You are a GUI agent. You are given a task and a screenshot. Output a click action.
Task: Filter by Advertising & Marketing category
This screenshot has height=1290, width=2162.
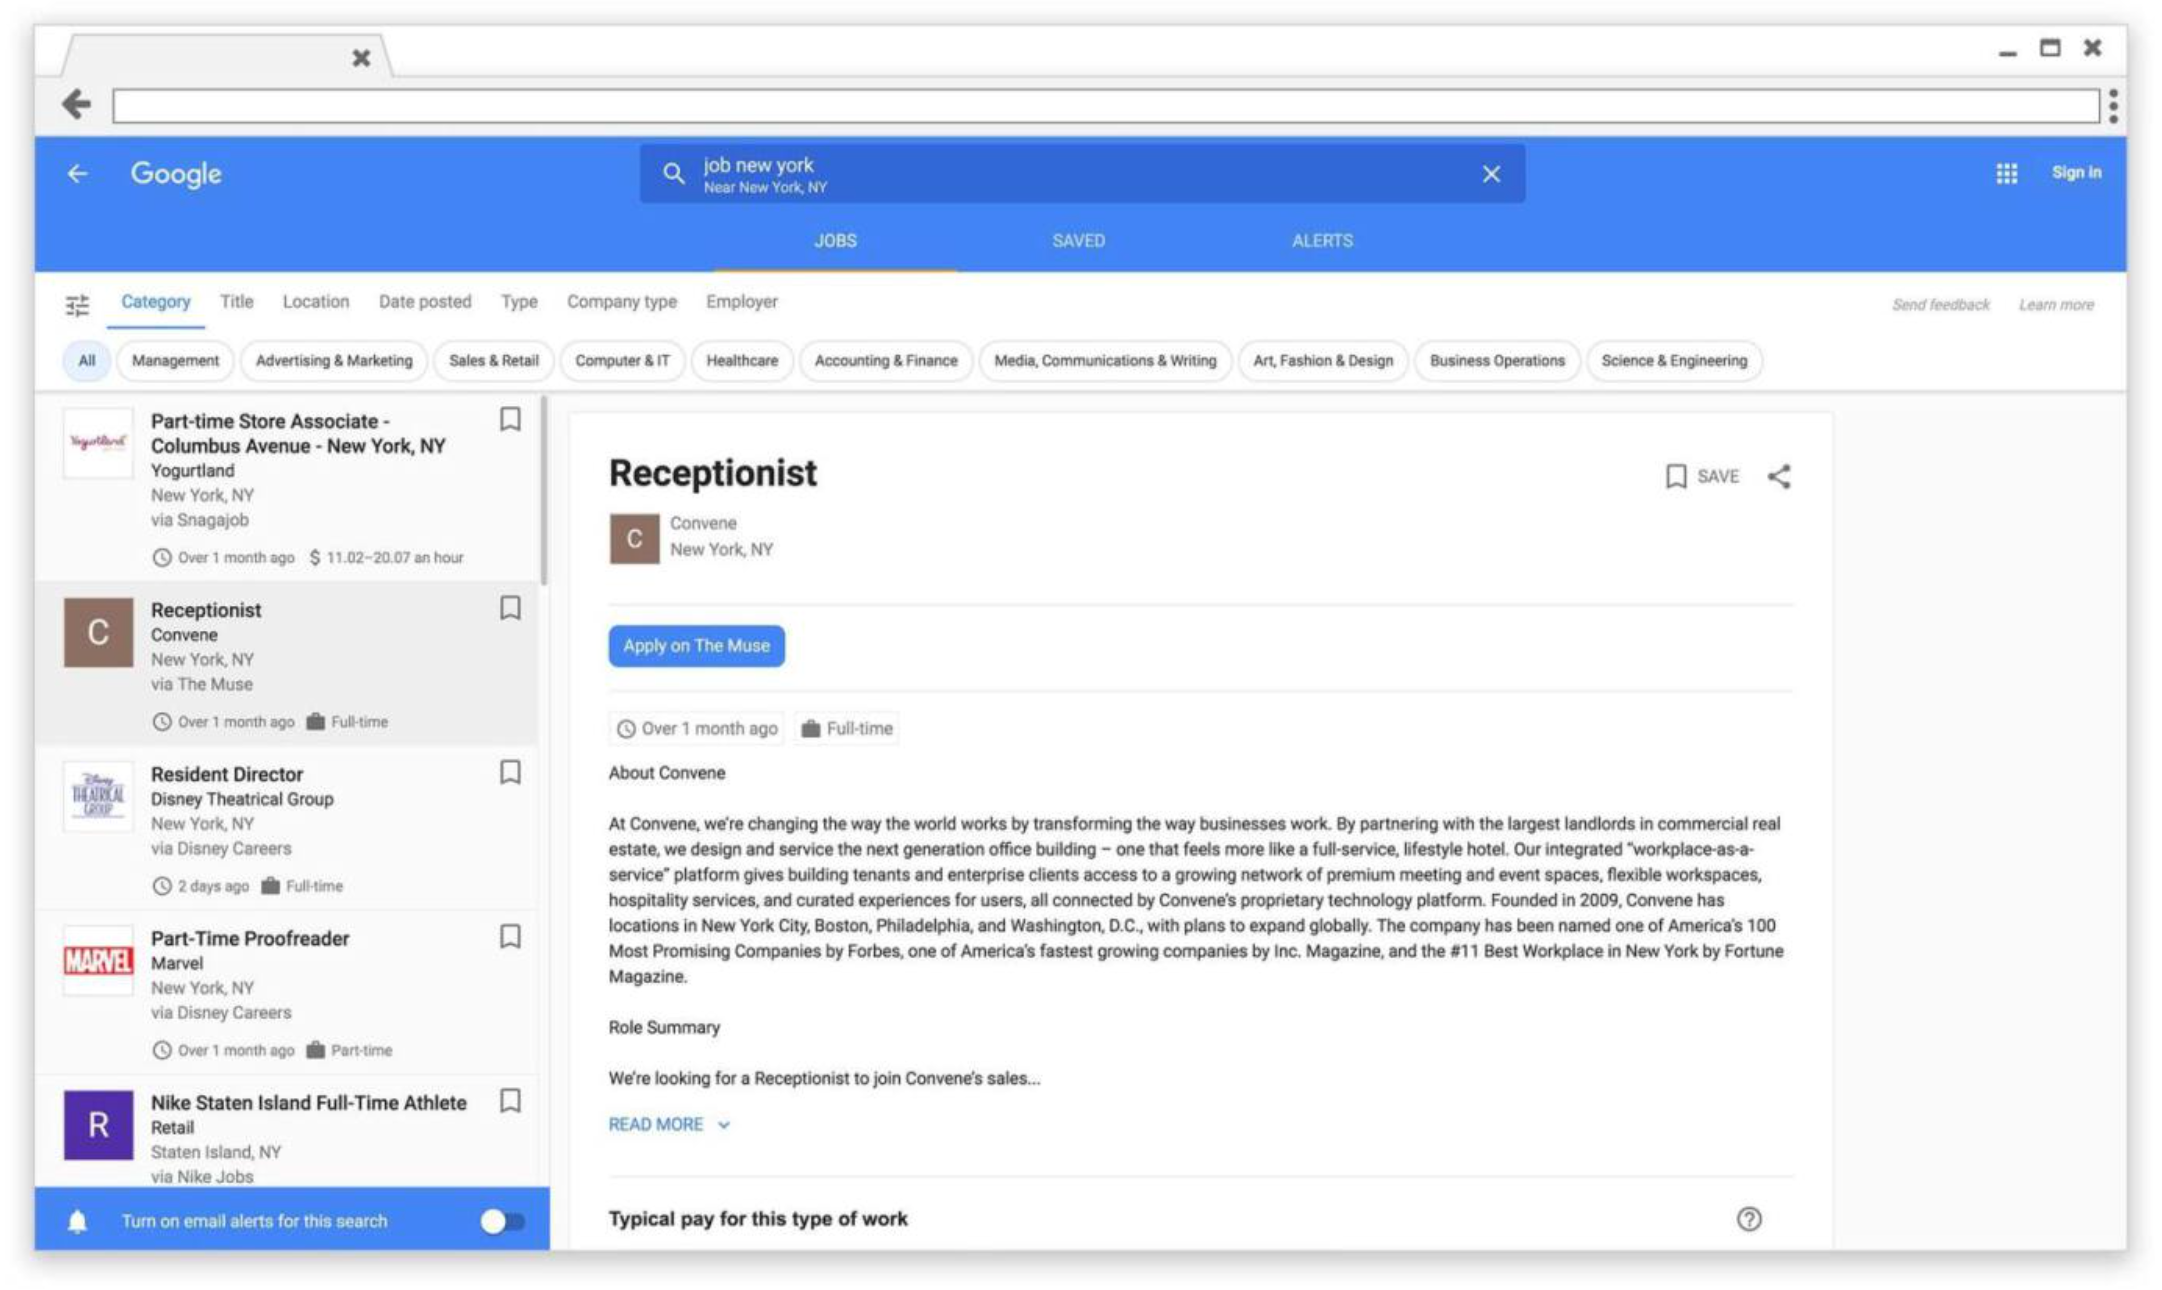[334, 361]
